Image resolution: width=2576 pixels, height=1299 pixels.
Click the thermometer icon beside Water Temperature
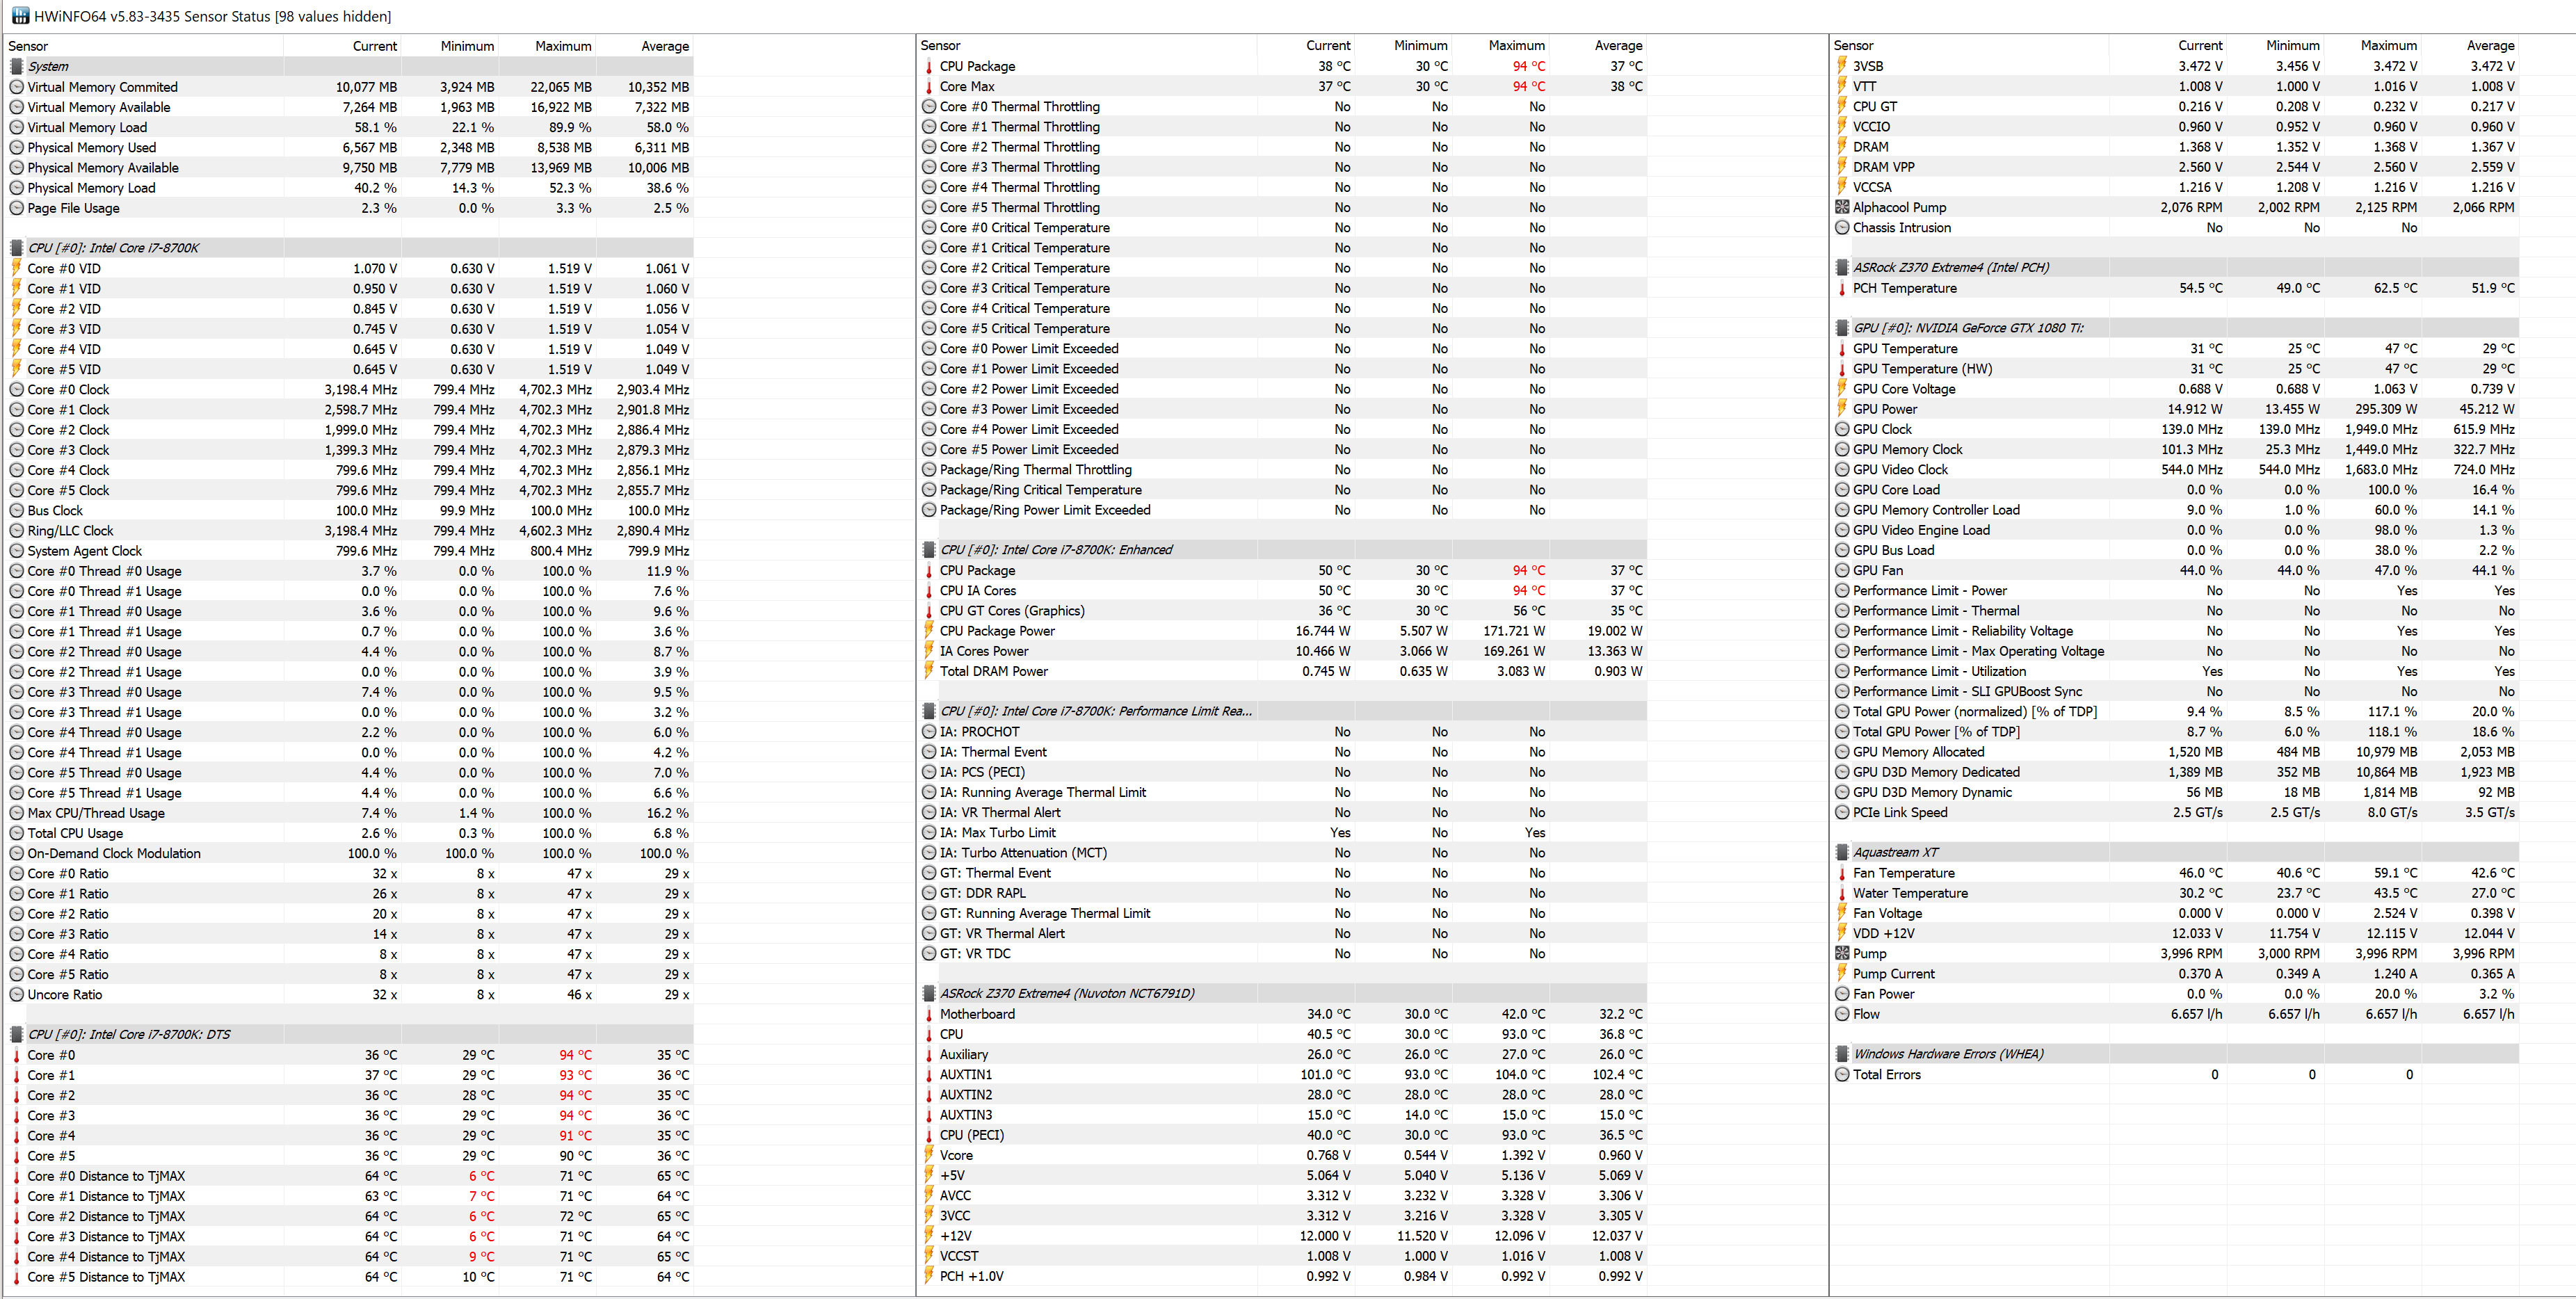[1842, 893]
